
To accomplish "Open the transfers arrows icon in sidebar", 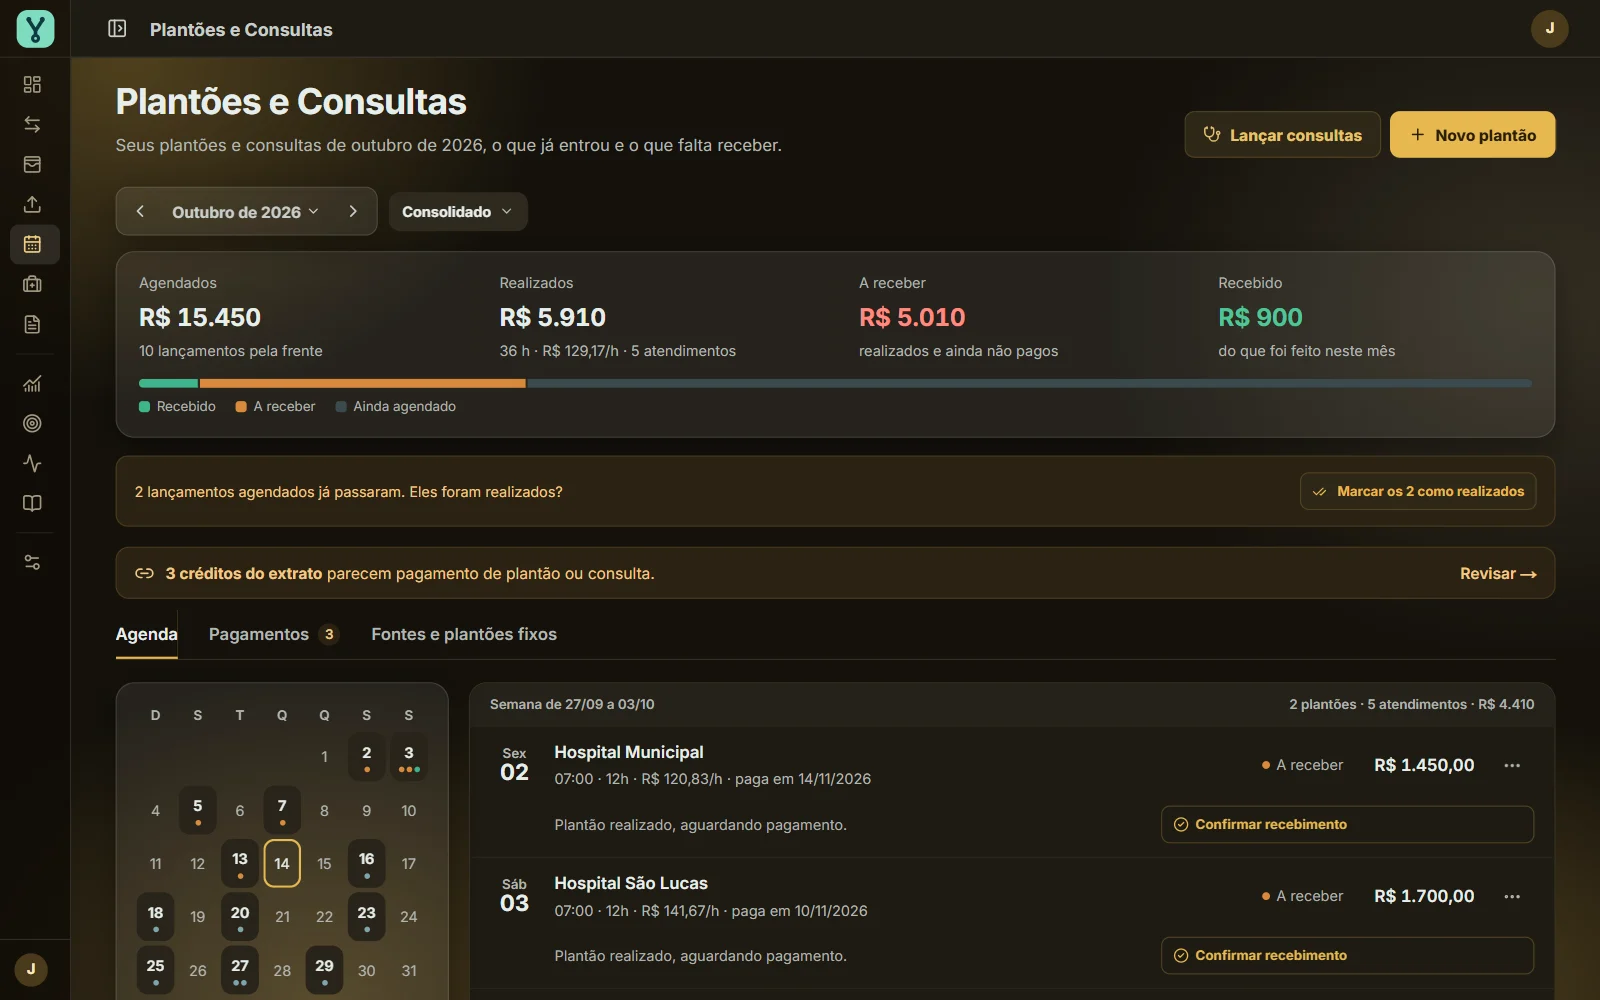I will [x=32, y=124].
